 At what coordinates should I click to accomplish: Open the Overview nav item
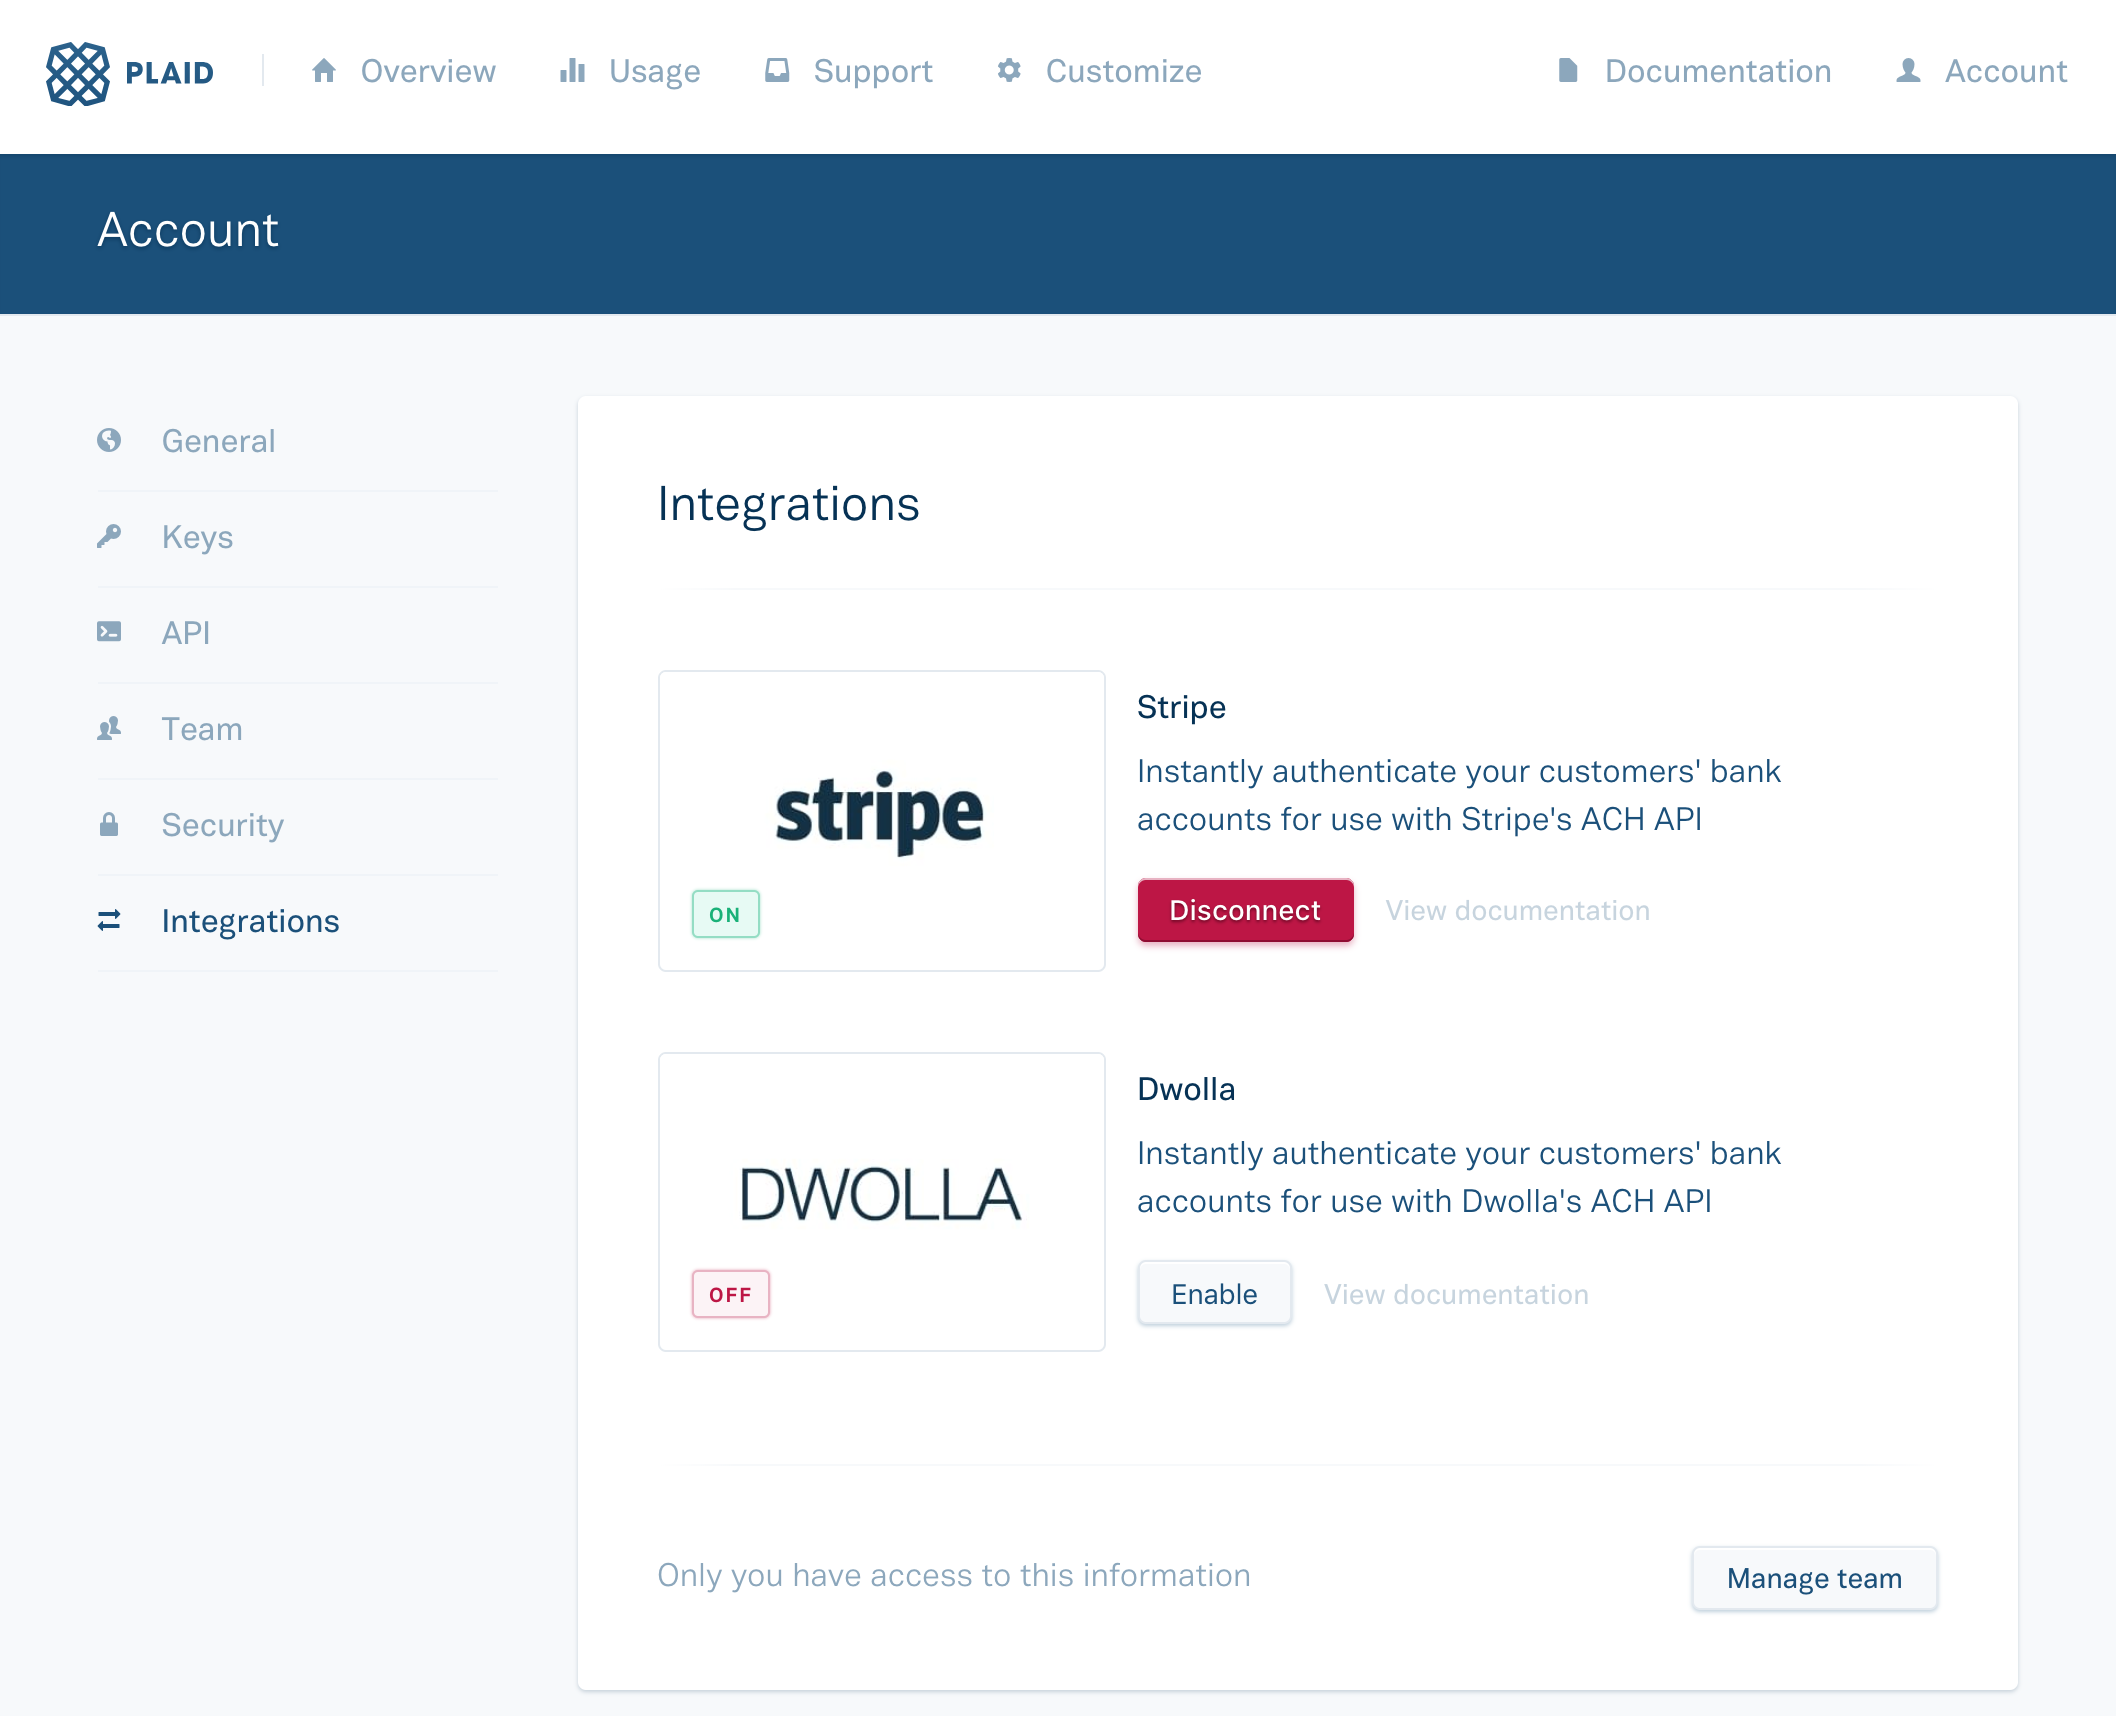point(403,71)
